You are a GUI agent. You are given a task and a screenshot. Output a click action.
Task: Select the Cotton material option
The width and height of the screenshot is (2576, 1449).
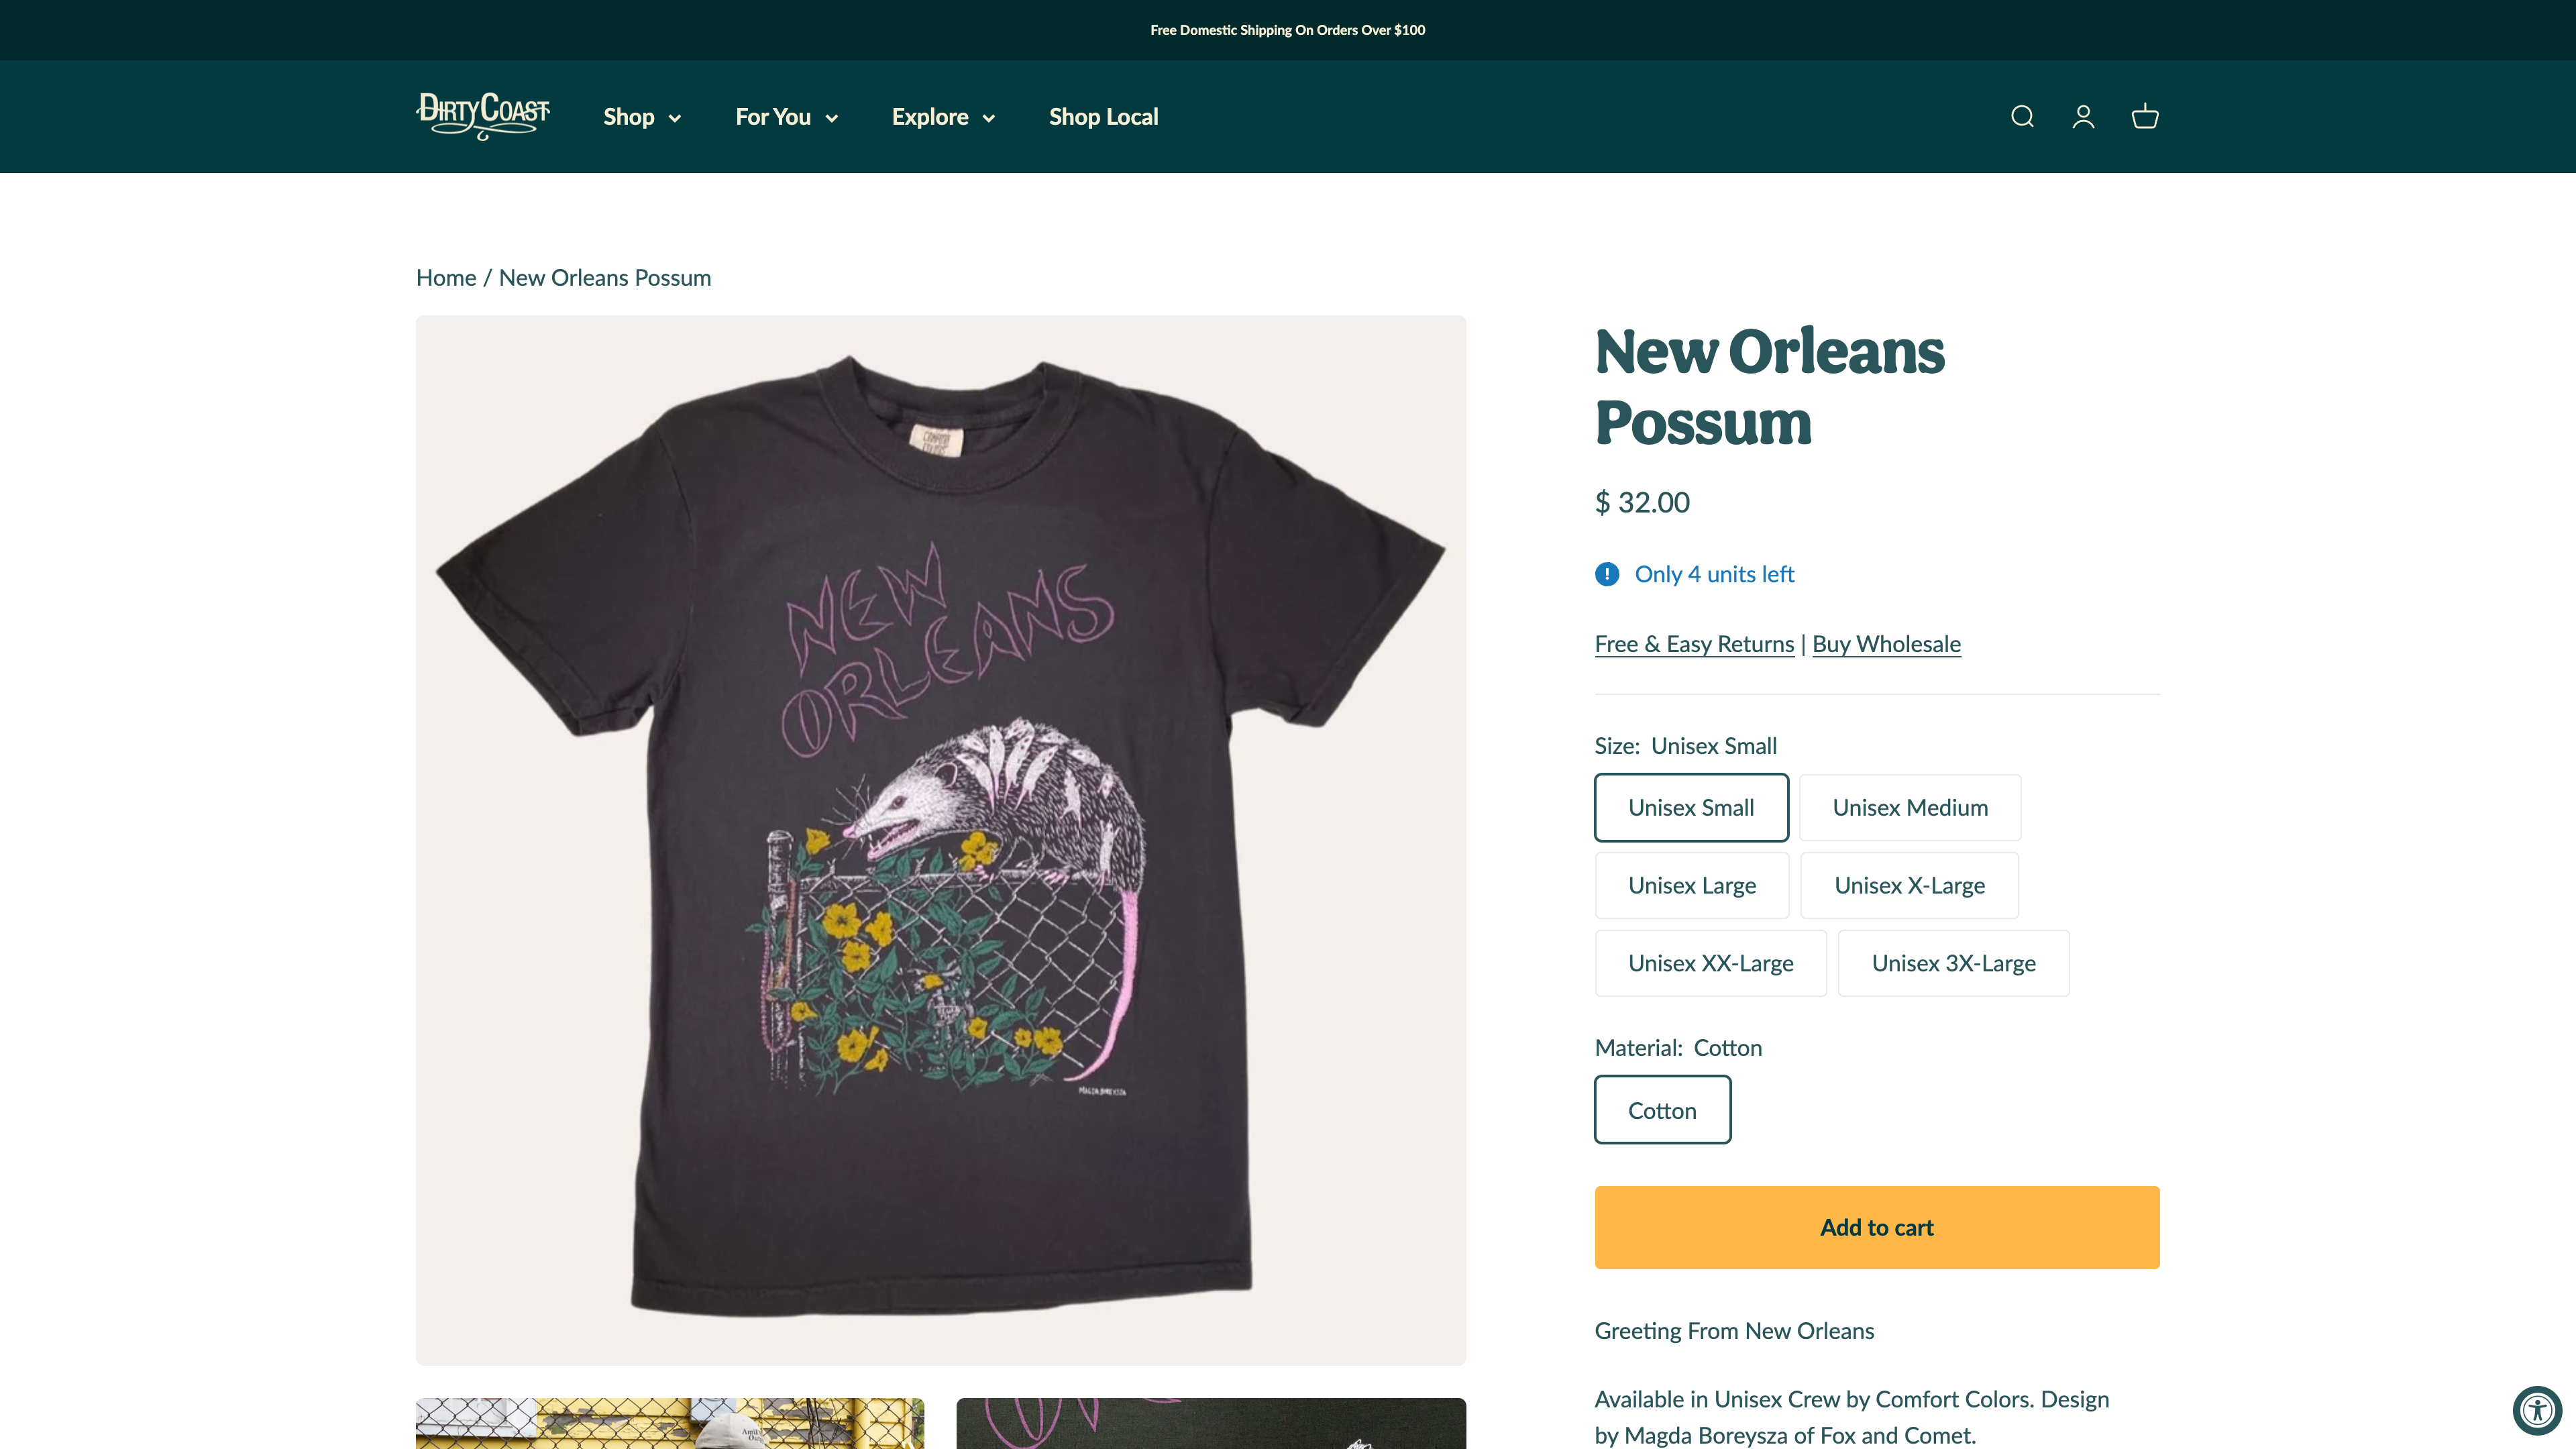[1662, 1109]
